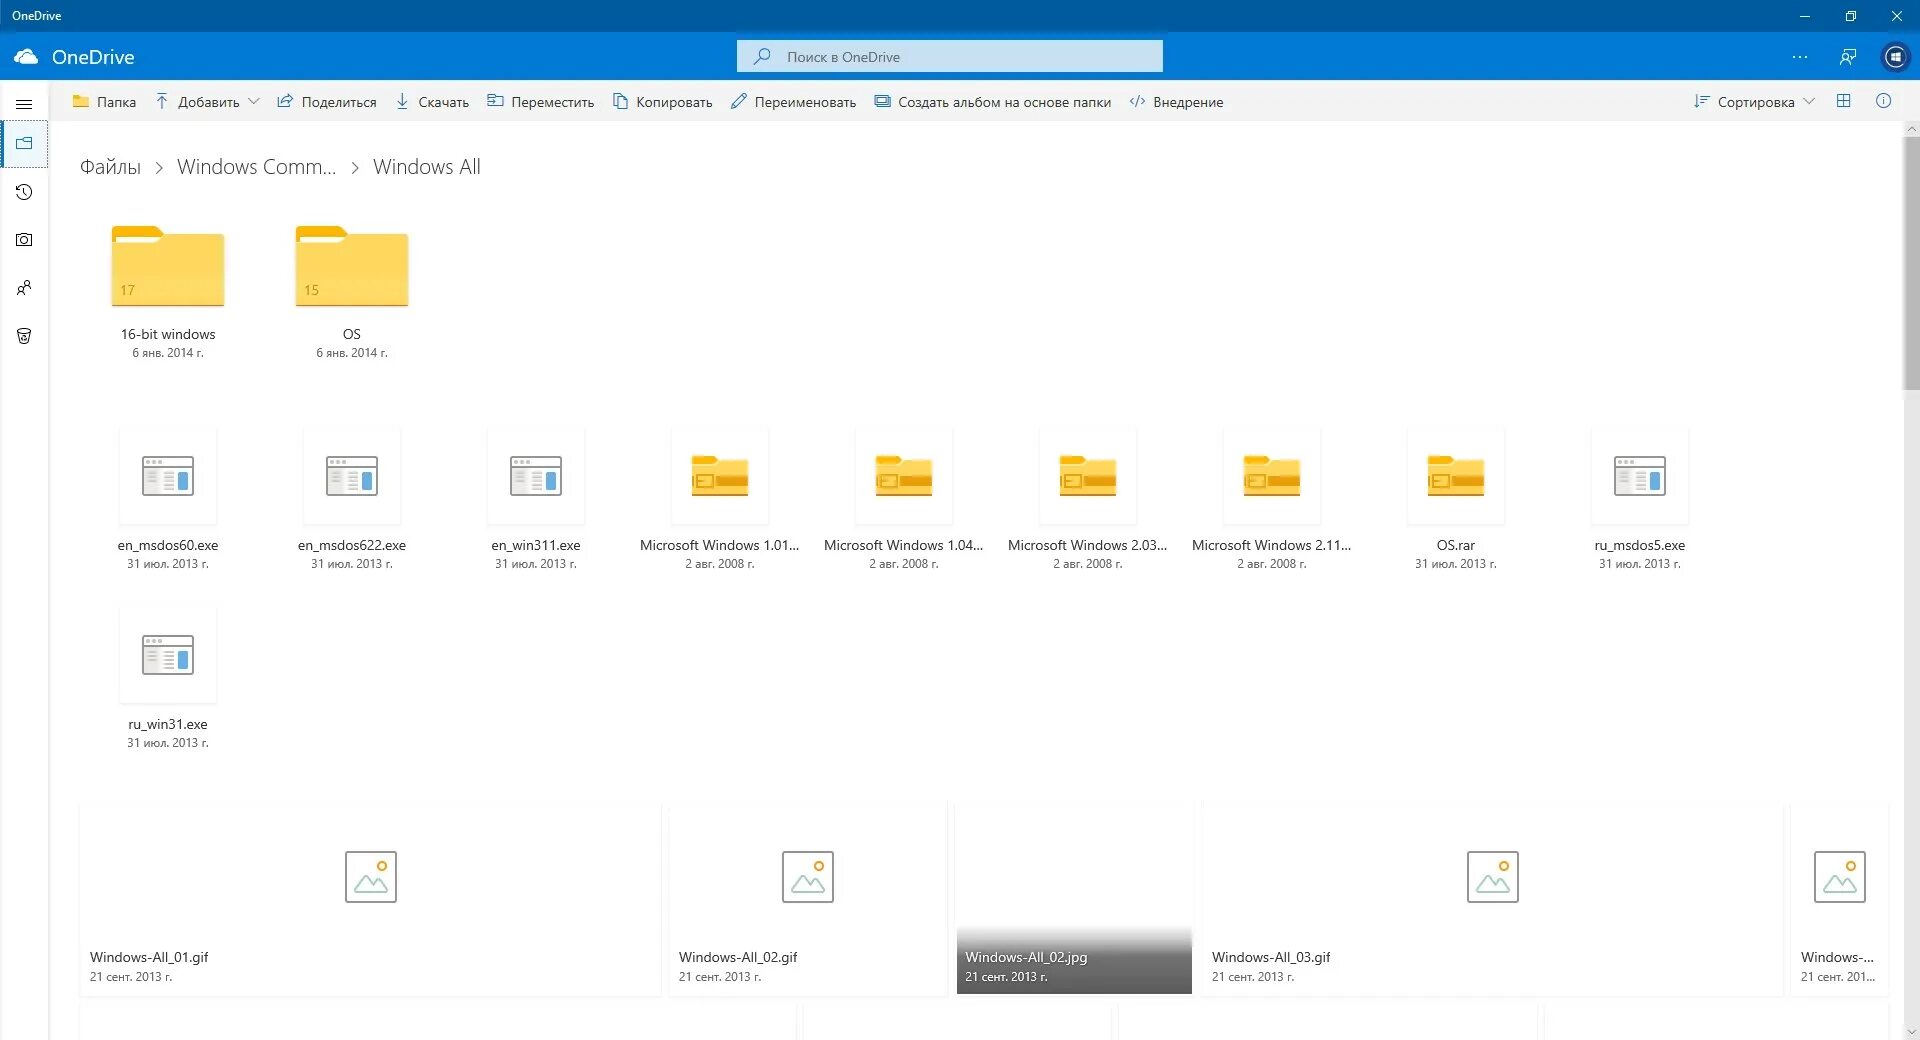Click the OneDrive cloud logo
This screenshot has width=1920, height=1040.
[x=26, y=57]
